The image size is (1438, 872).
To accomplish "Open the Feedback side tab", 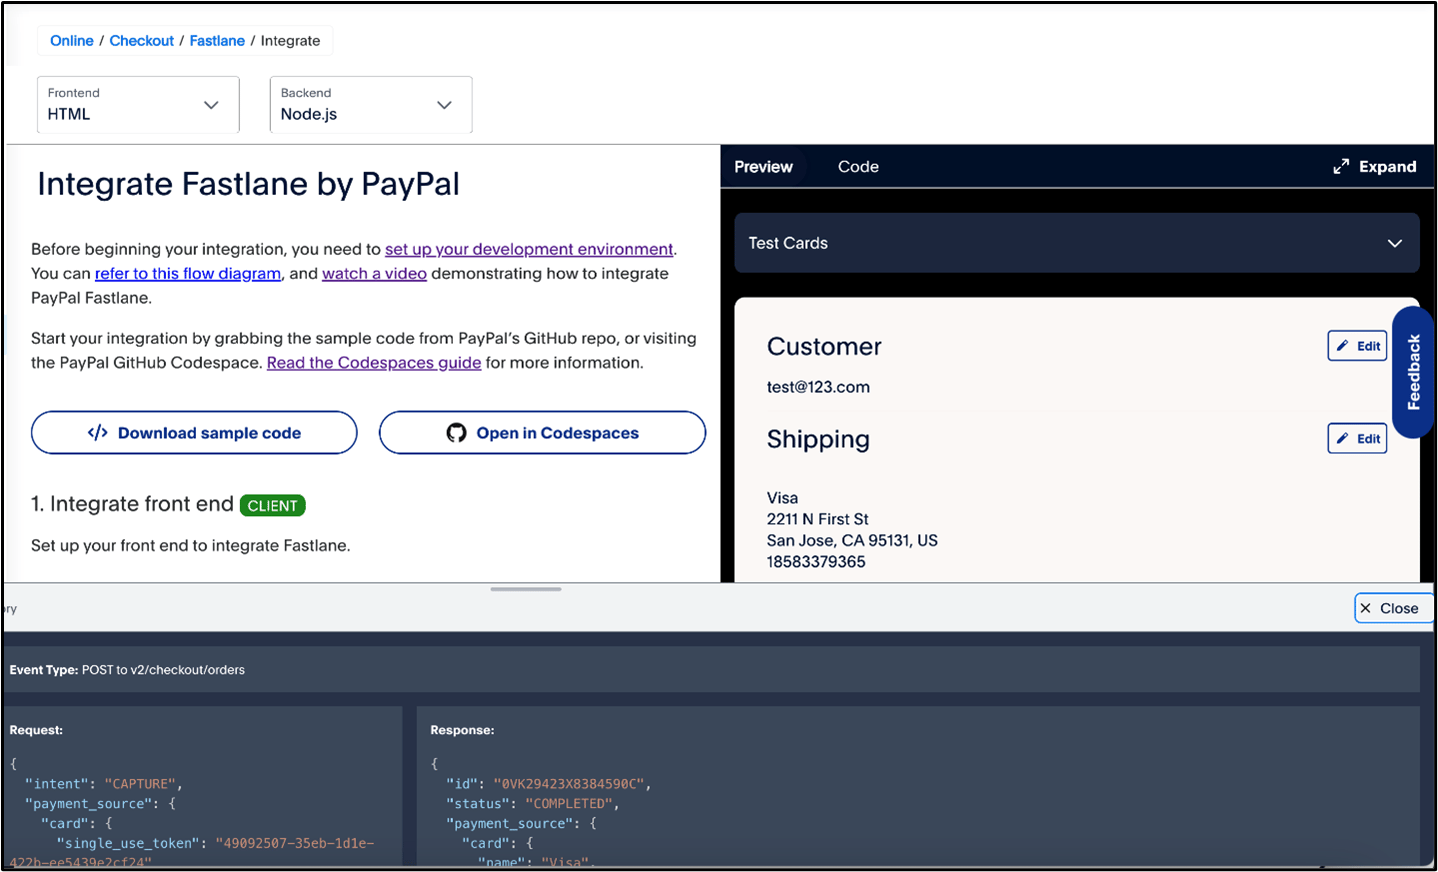I will [1413, 372].
